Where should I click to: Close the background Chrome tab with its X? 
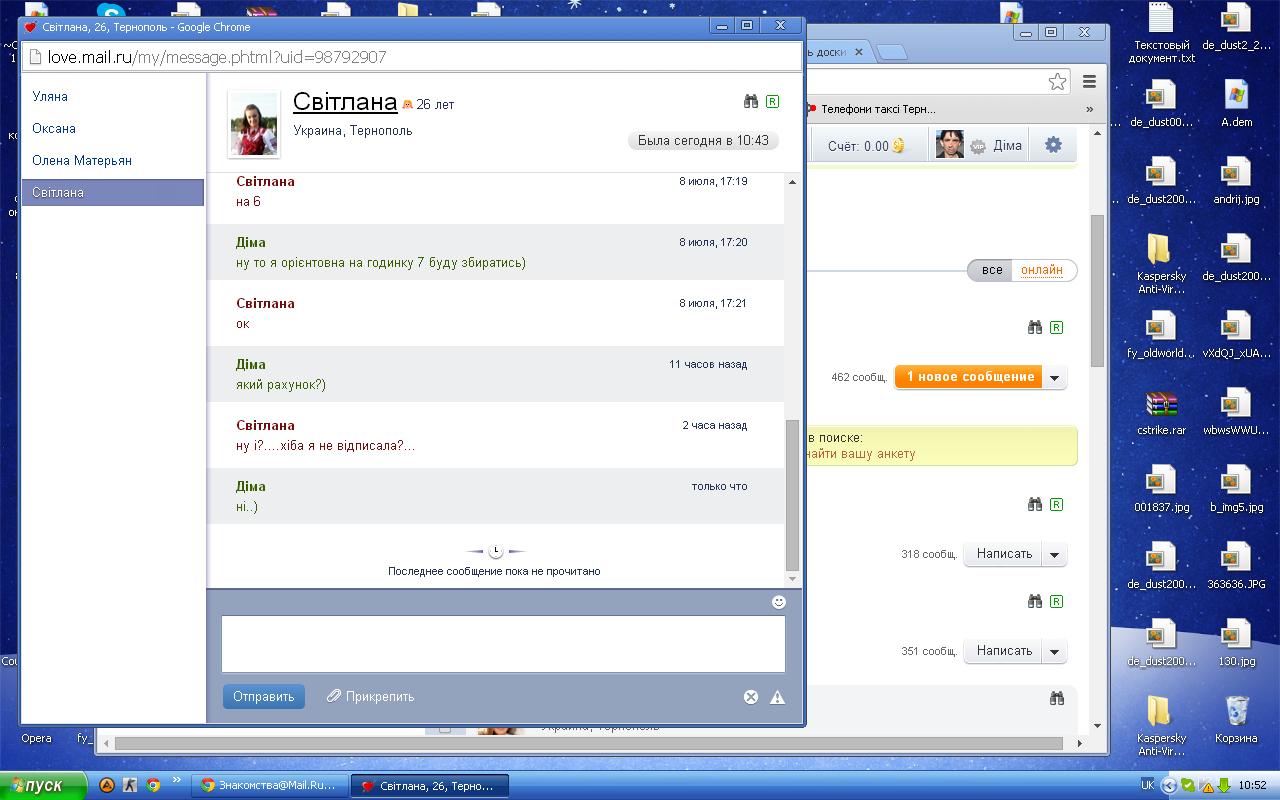point(858,52)
